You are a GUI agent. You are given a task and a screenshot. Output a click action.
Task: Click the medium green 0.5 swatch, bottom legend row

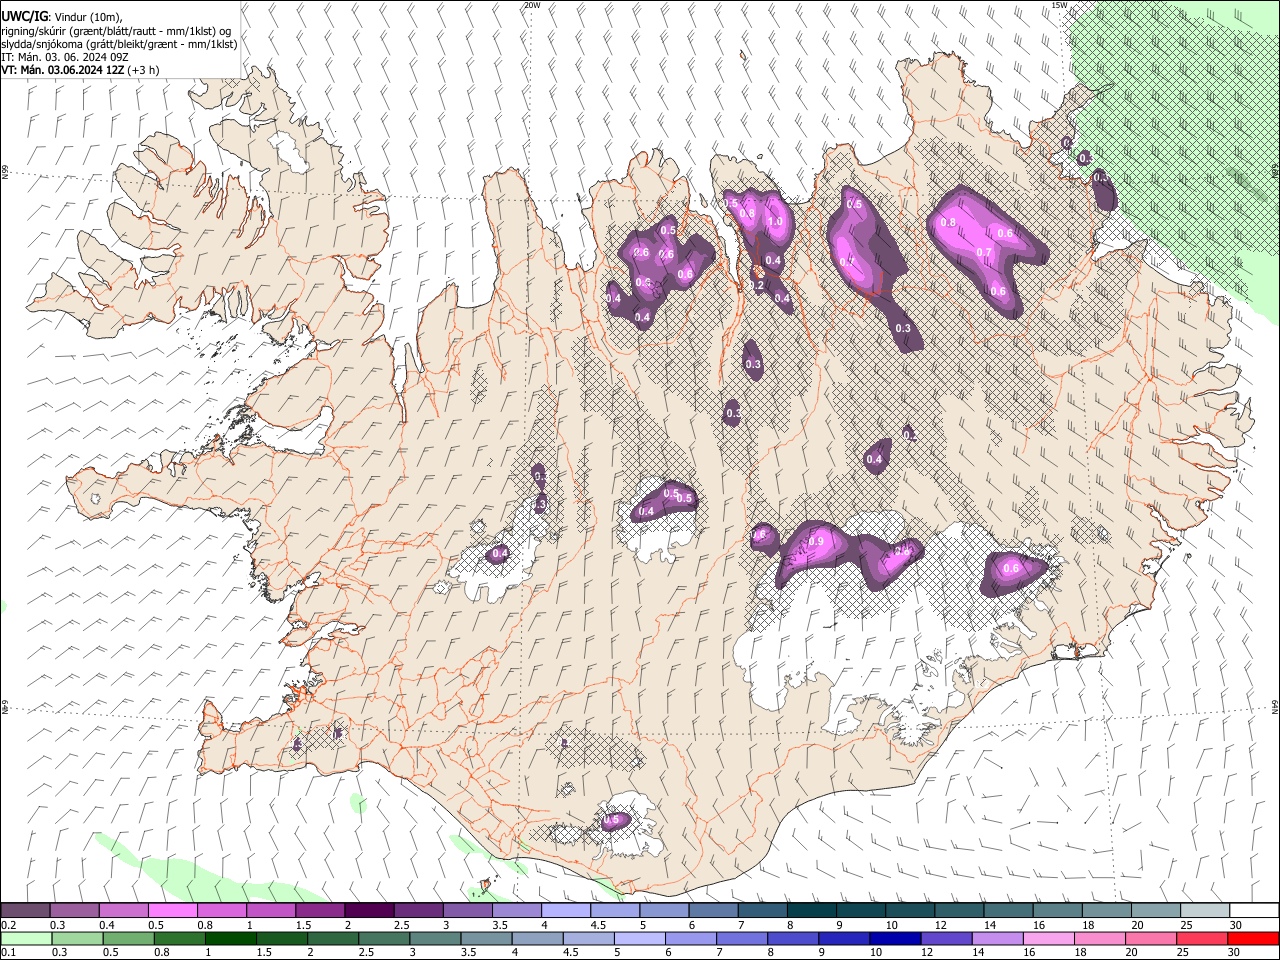coord(128,939)
